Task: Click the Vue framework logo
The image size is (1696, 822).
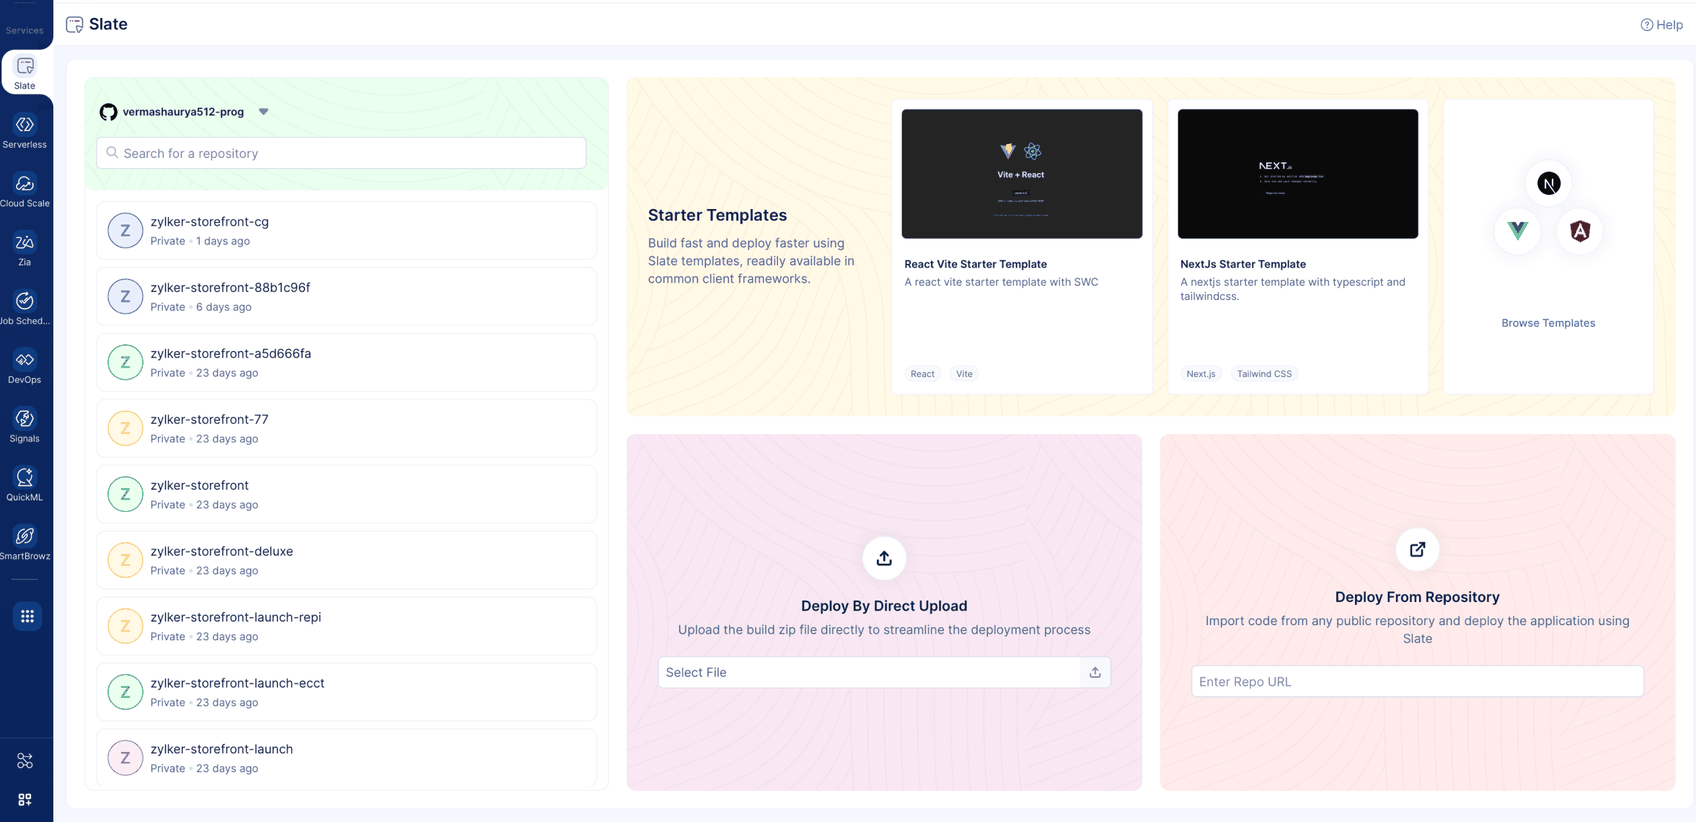Action: point(1517,231)
